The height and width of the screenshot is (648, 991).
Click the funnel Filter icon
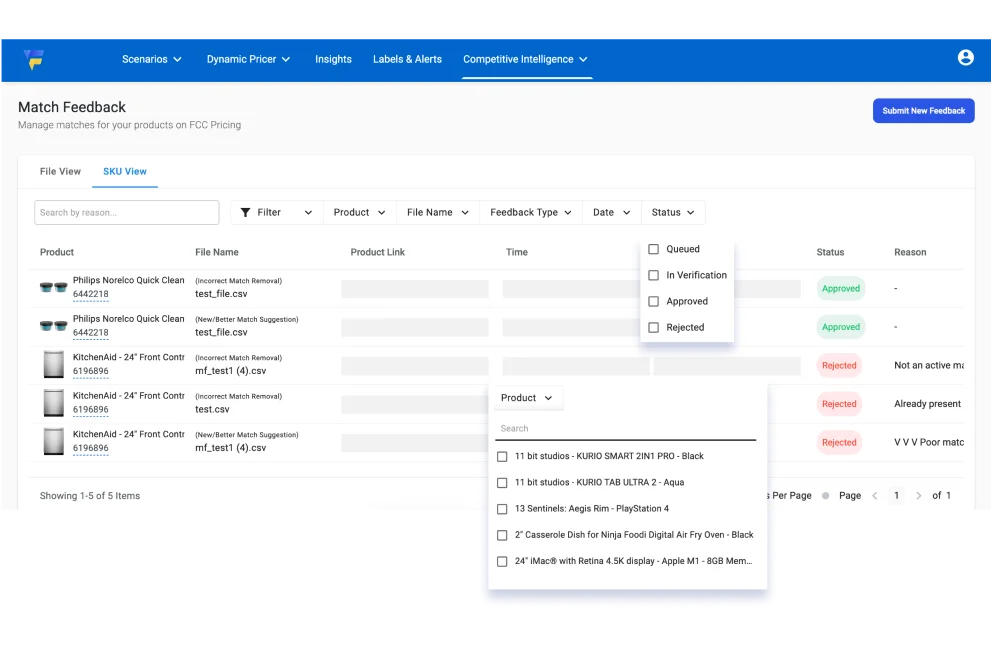coord(245,213)
